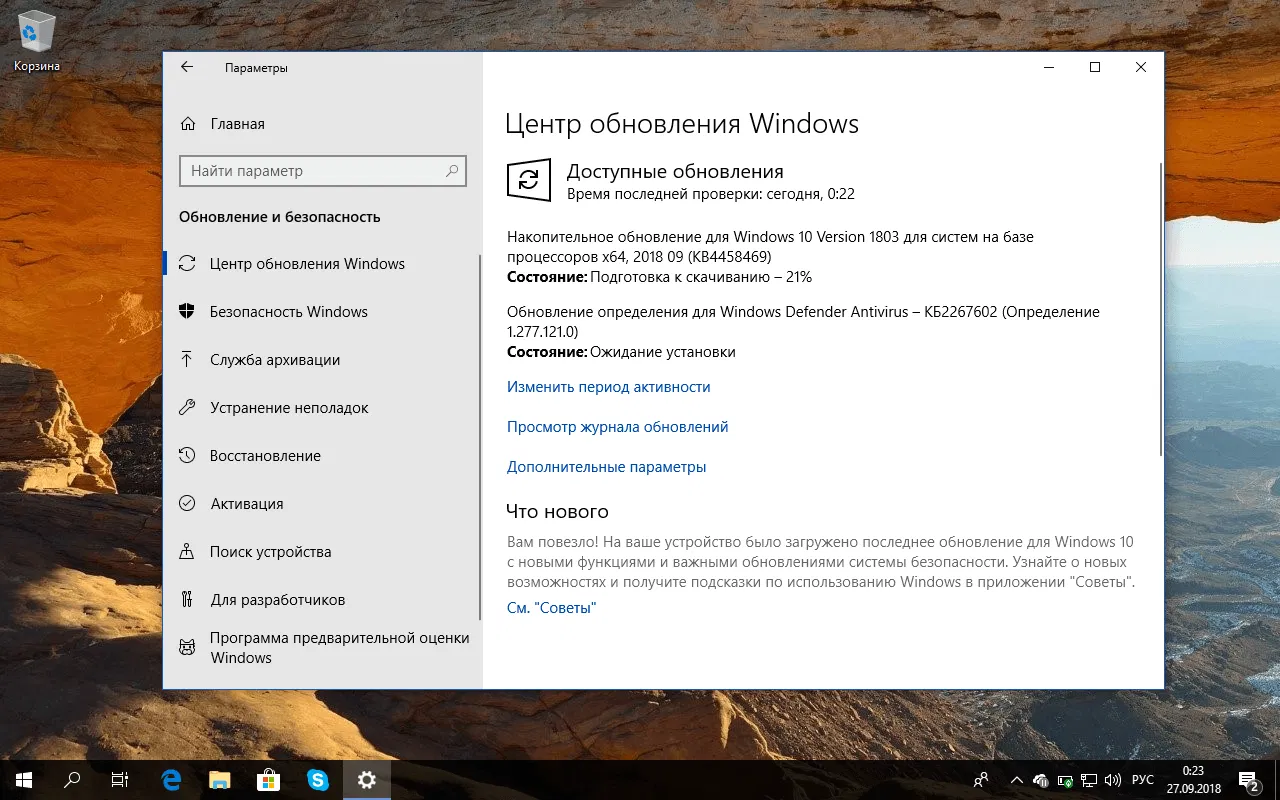Click inside the Найти параметр search box
Viewport: 1280px width, 800px height.
tap(320, 171)
